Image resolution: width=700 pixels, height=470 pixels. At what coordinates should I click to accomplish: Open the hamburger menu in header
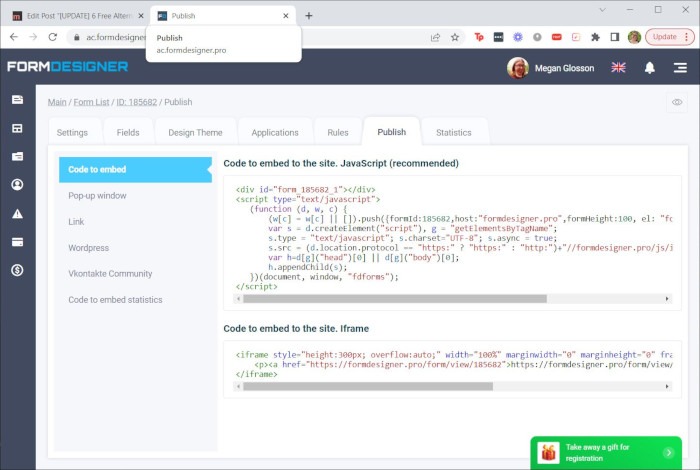[x=680, y=68]
